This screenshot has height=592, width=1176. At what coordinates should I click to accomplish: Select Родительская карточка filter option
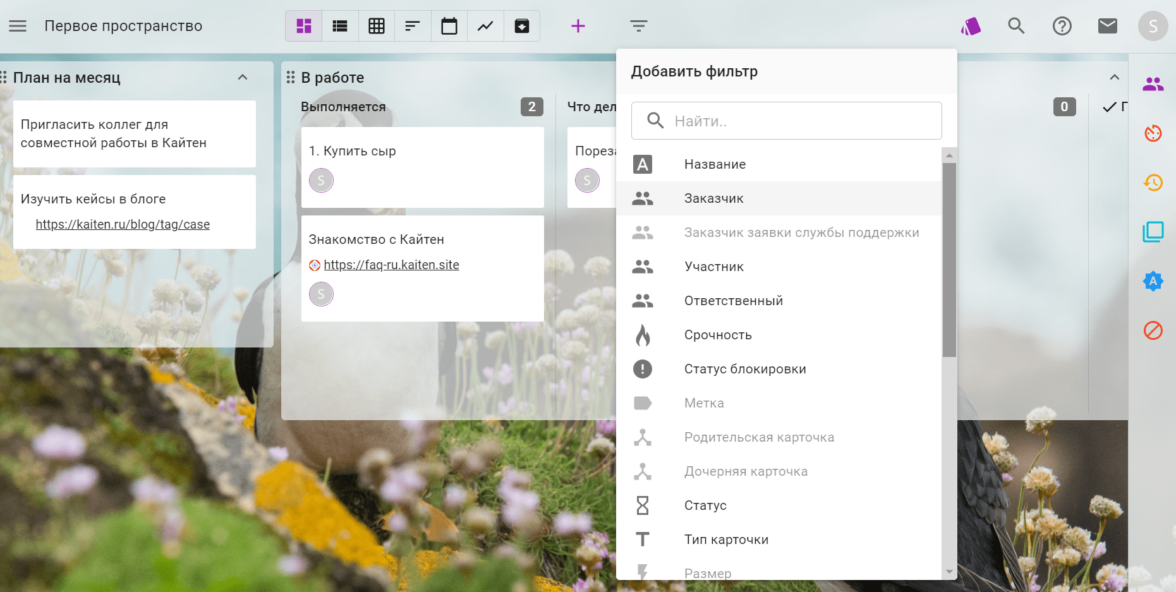pos(779,437)
